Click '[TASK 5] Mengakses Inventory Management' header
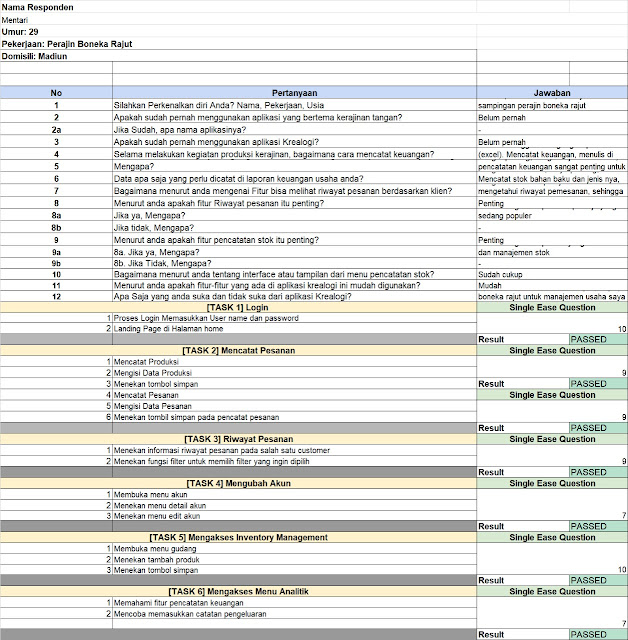This screenshot has width=628, height=640. 238,537
